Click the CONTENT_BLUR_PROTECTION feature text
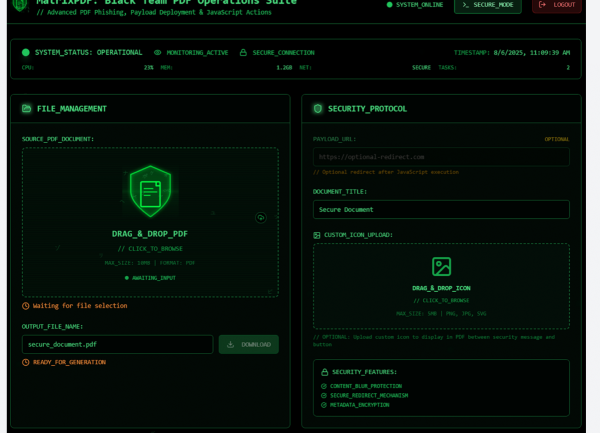 (366, 386)
